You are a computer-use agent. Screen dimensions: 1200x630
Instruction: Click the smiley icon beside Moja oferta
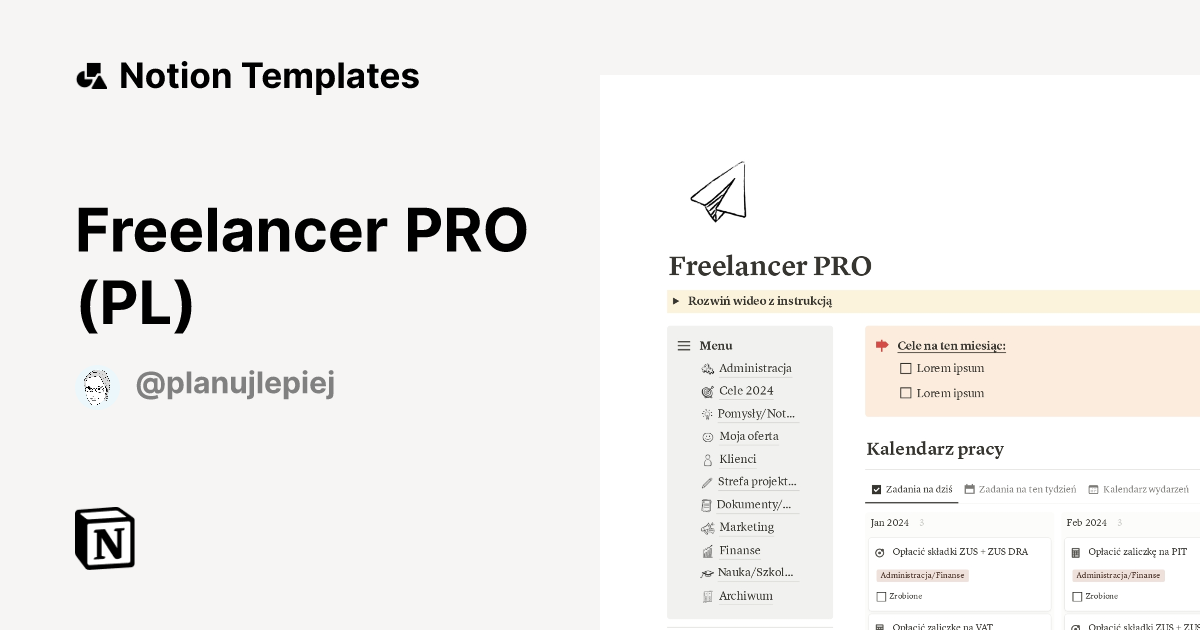point(707,436)
